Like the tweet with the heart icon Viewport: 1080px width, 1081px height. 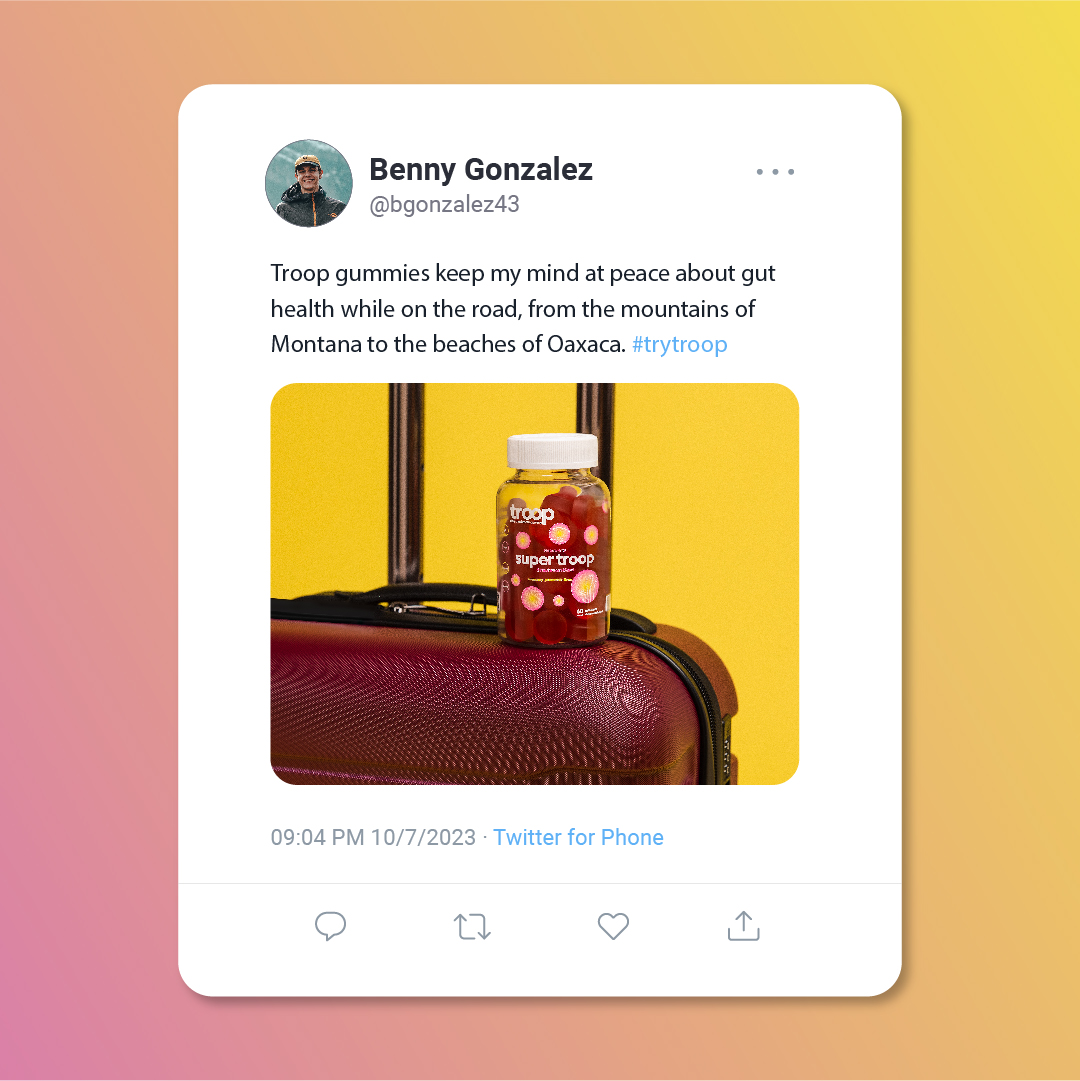613,926
